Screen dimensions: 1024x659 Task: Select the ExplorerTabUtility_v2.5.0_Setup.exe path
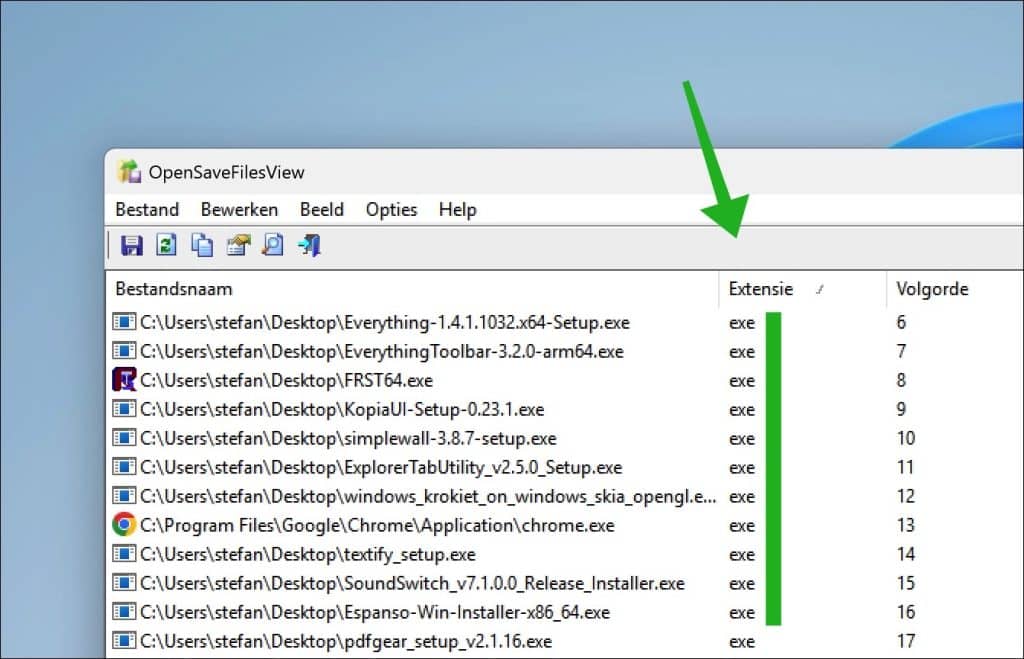click(381, 467)
